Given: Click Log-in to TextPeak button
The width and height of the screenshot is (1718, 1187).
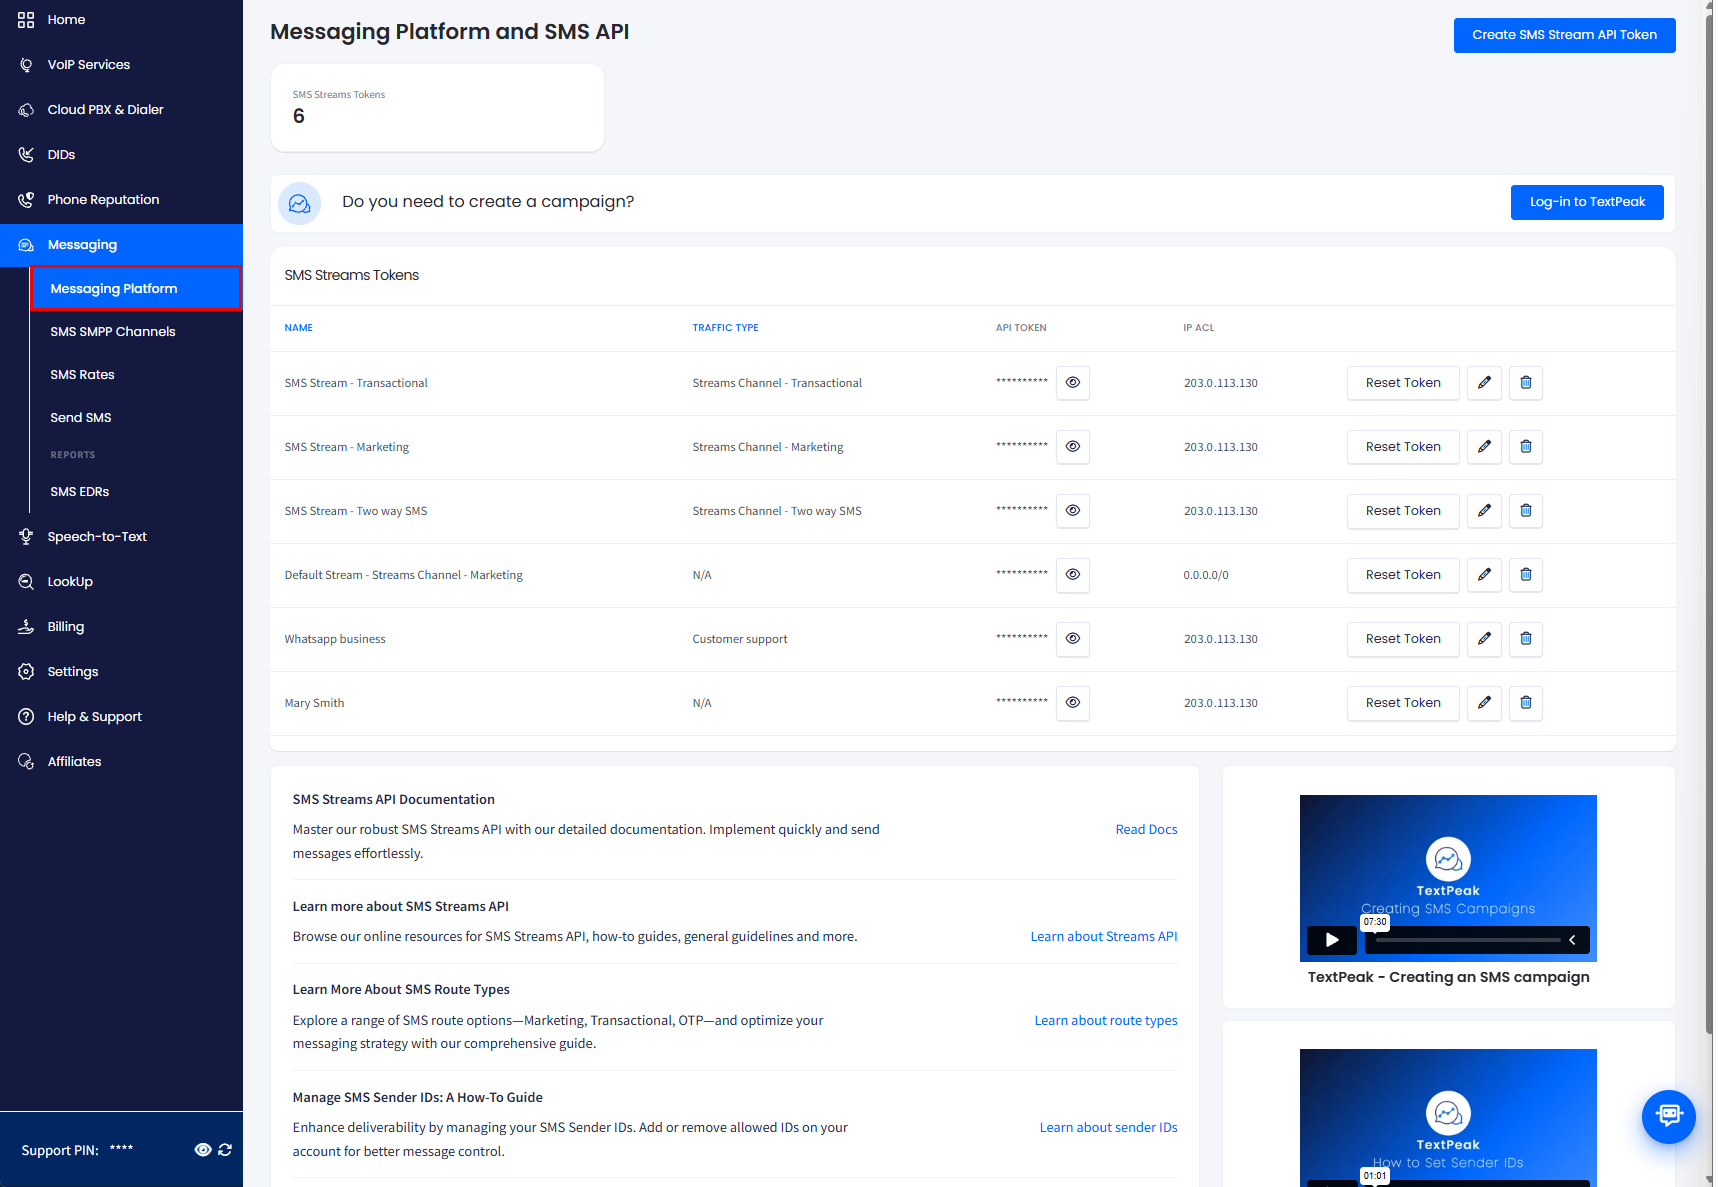Looking at the screenshot, I should (1587, 202).
